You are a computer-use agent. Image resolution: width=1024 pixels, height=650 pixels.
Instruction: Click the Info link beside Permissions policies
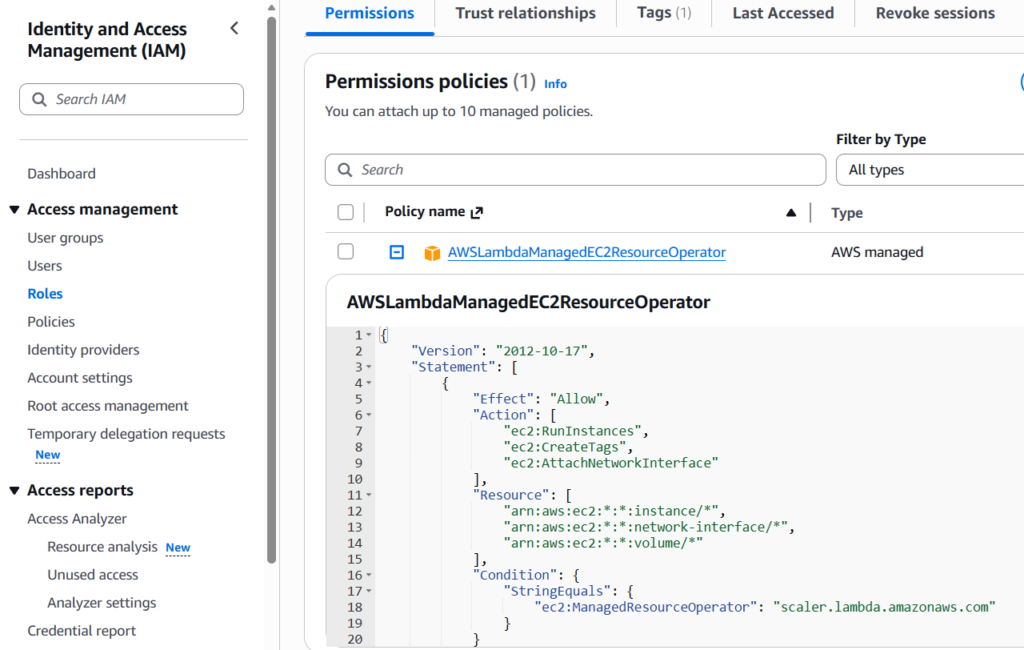(x=555, y=84)
